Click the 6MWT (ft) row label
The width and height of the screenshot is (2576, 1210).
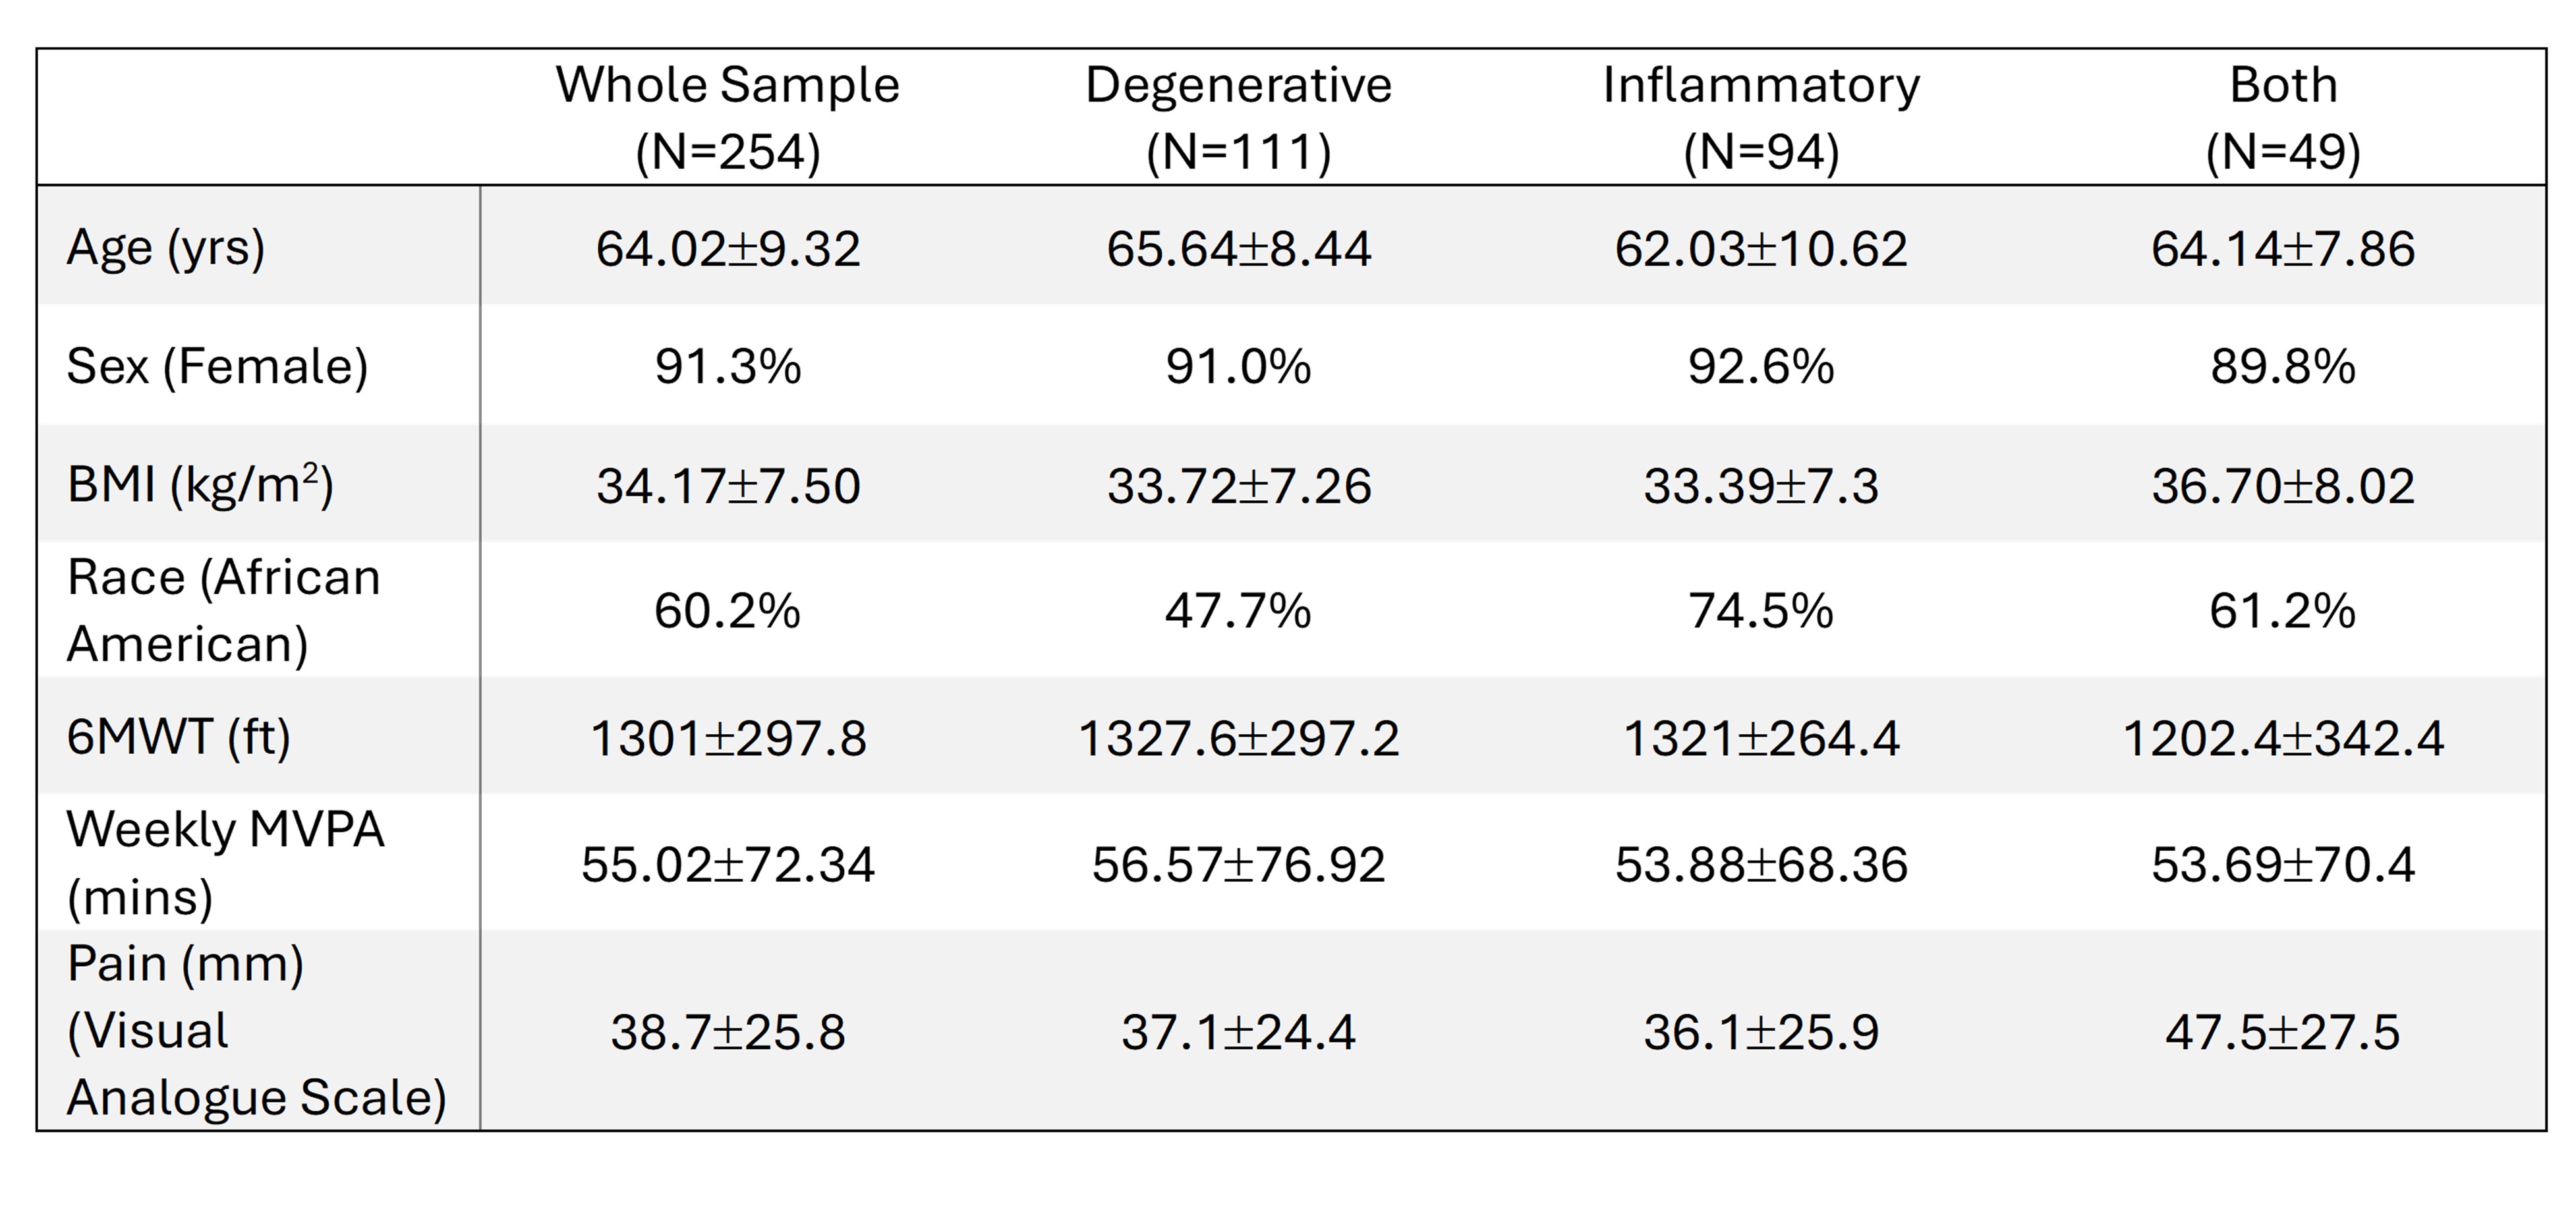pyautogui.click(x=178, y=738)
